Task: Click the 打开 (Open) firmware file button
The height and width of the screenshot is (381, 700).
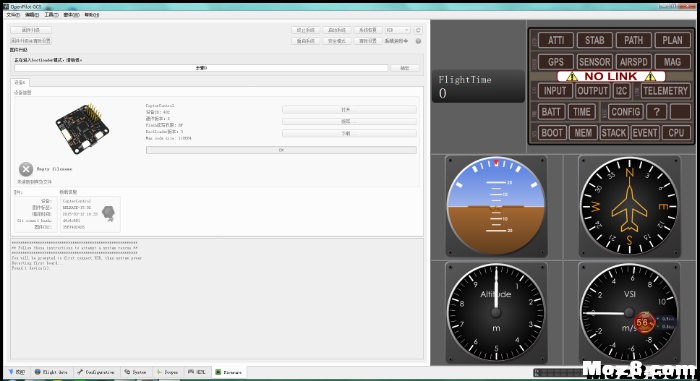Action: tap(349, 109)
